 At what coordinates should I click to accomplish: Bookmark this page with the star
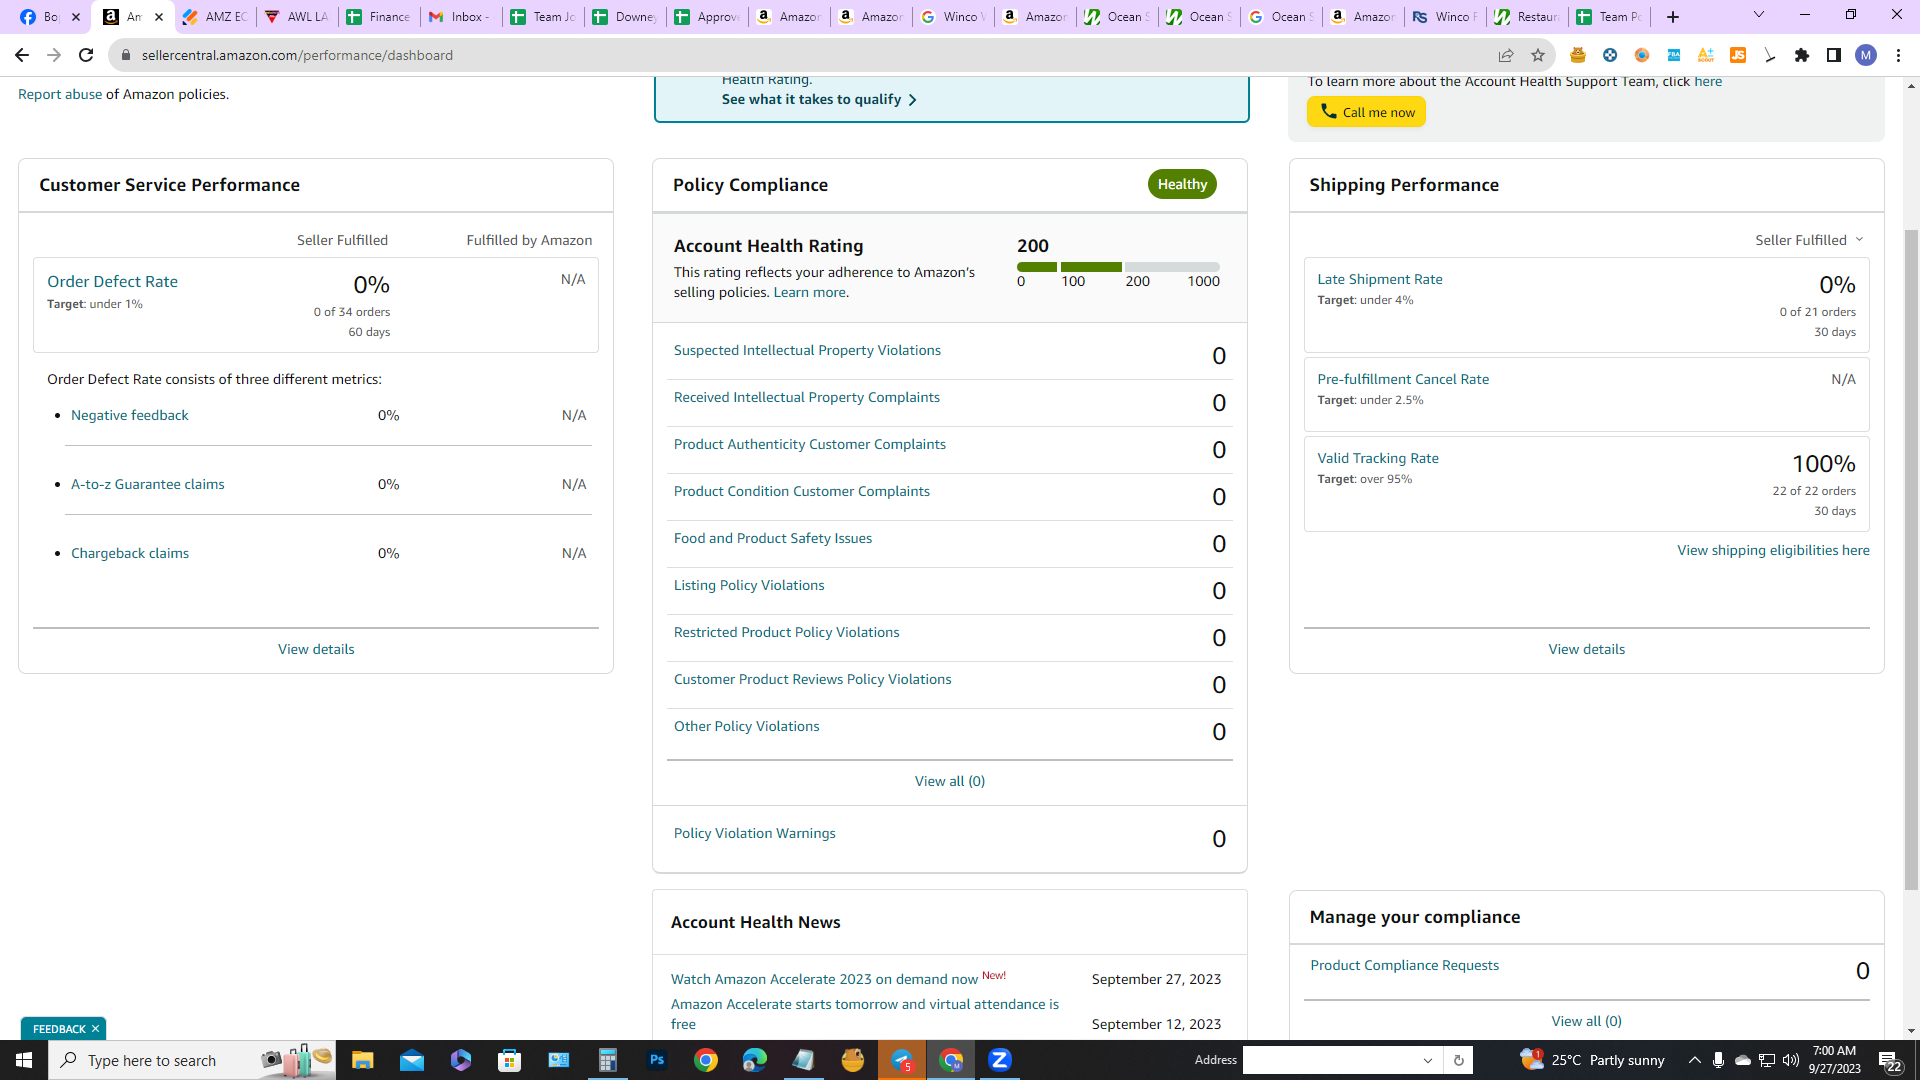[x=1538, y=55]
